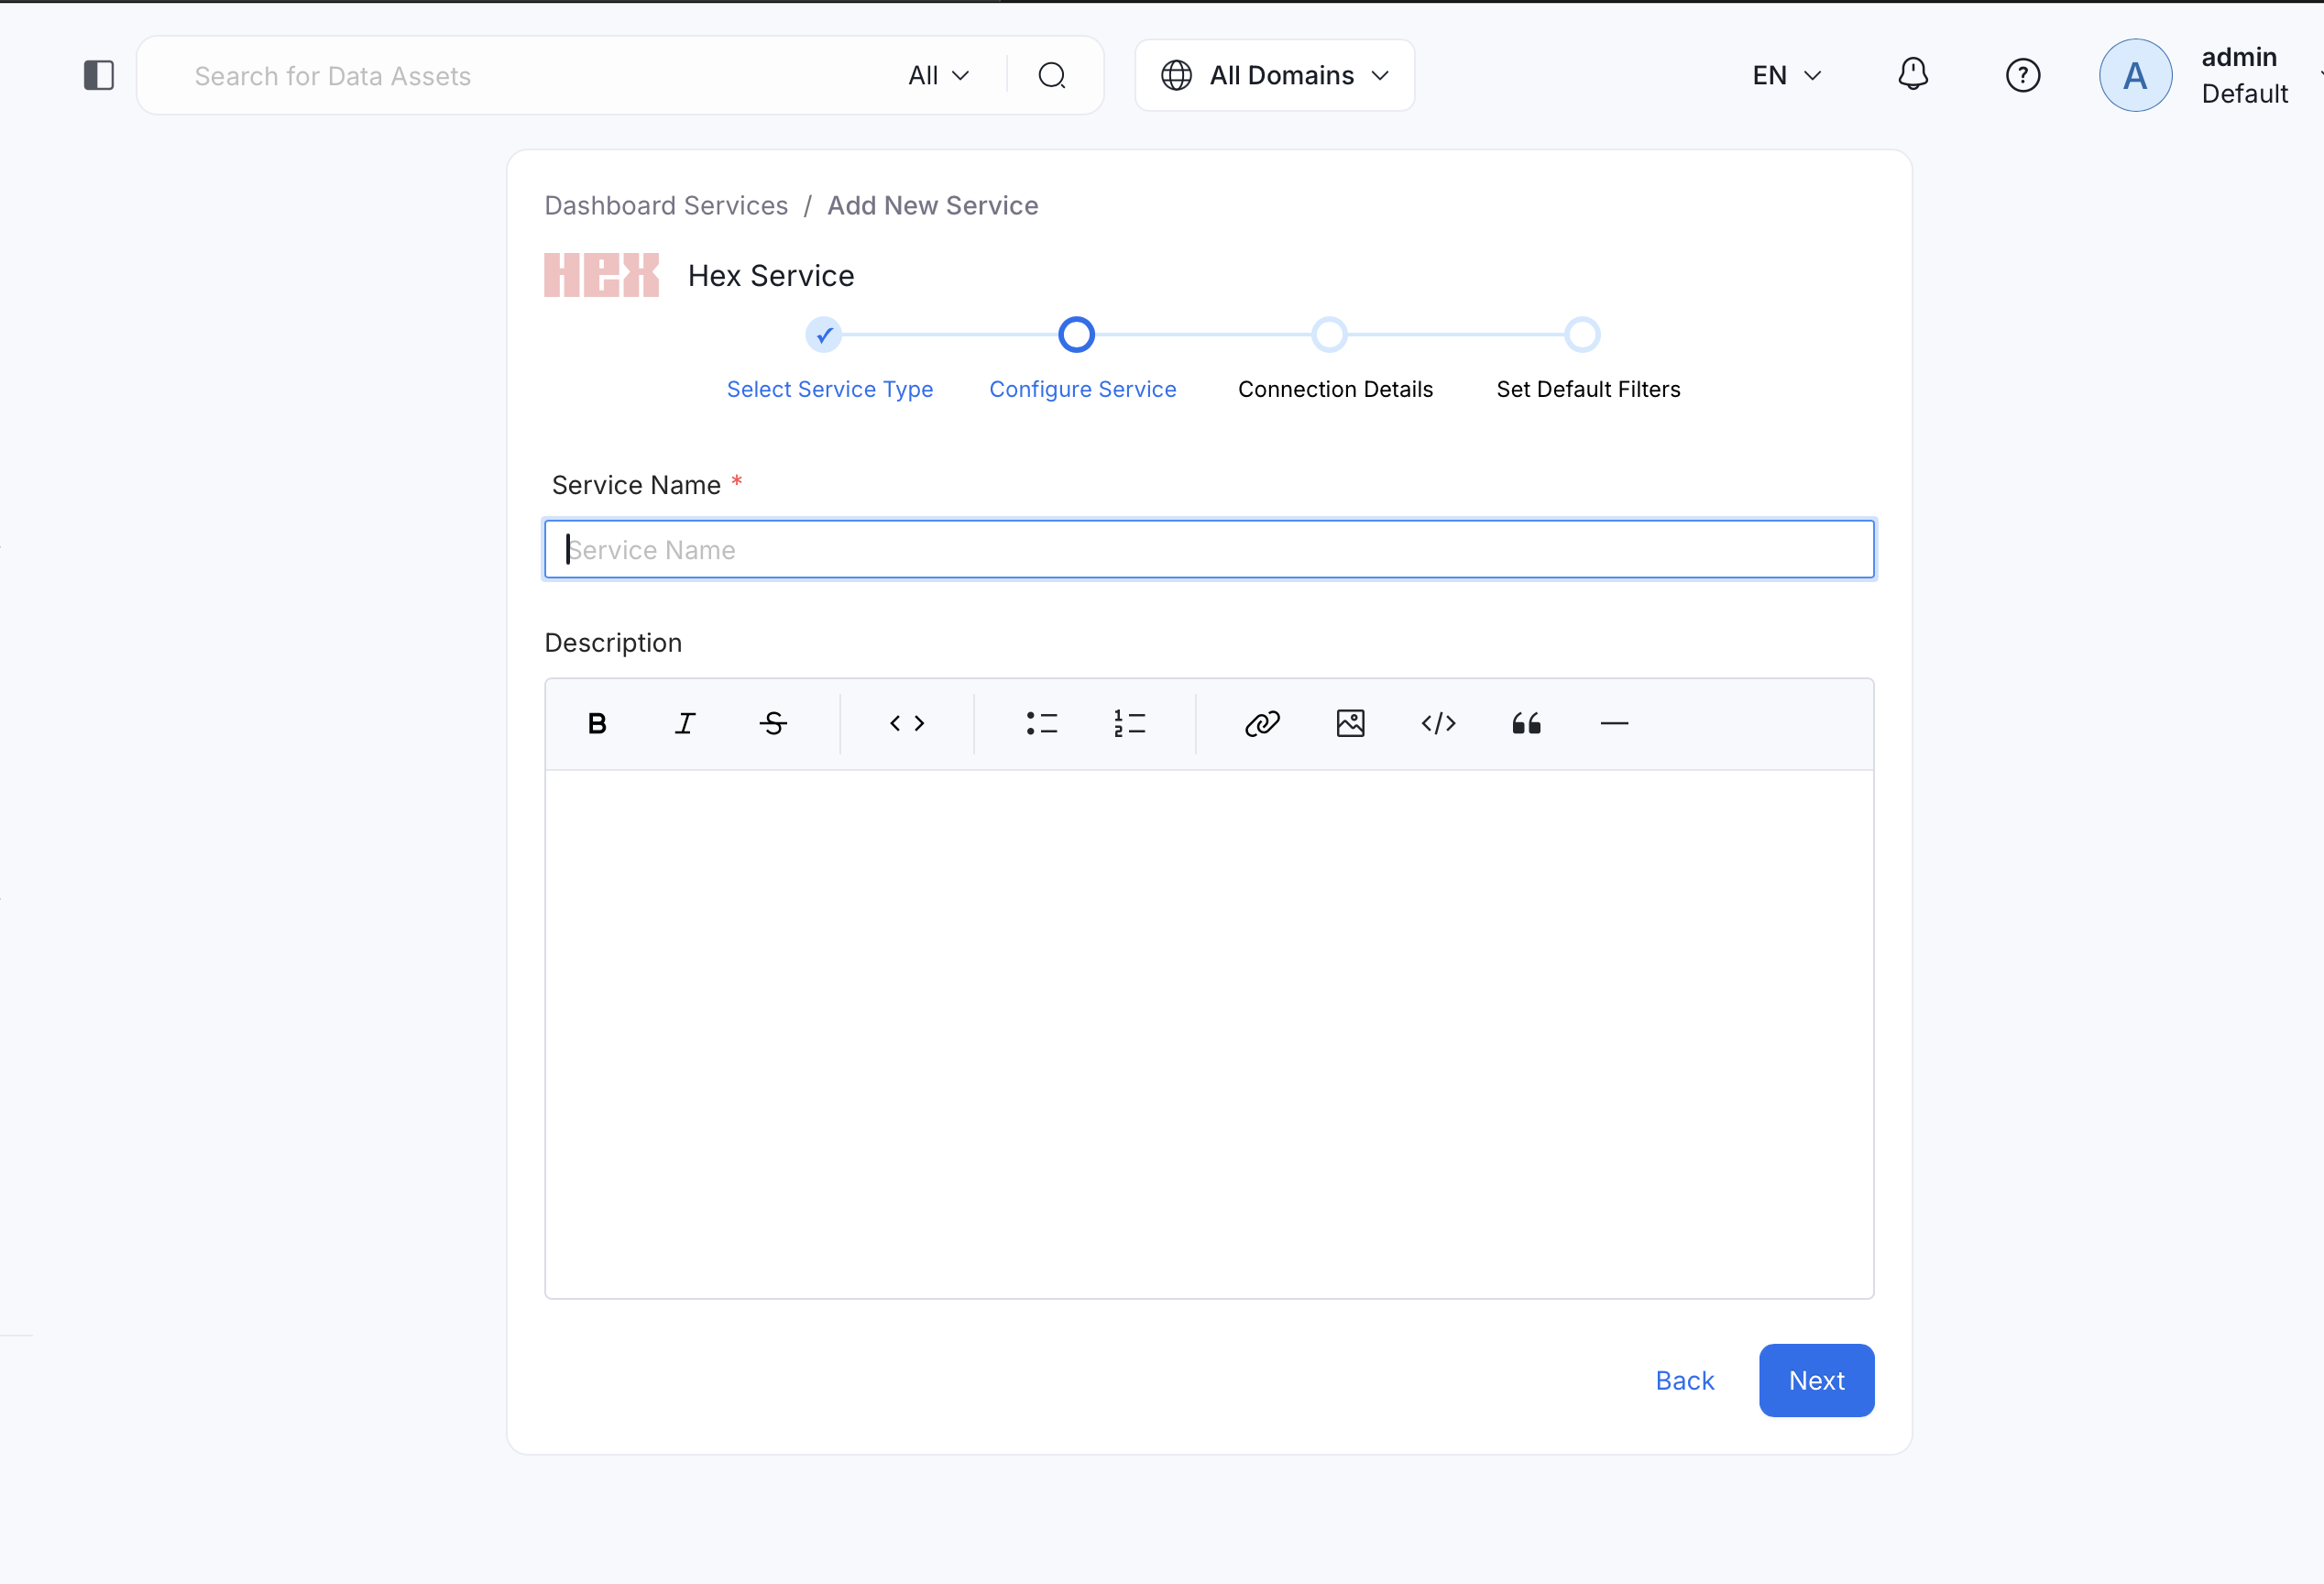2324x1584 pixels.
Task: Click the Dashboard Services breadcrumb link
Action: pyautogui.click(x=666, y=205)
